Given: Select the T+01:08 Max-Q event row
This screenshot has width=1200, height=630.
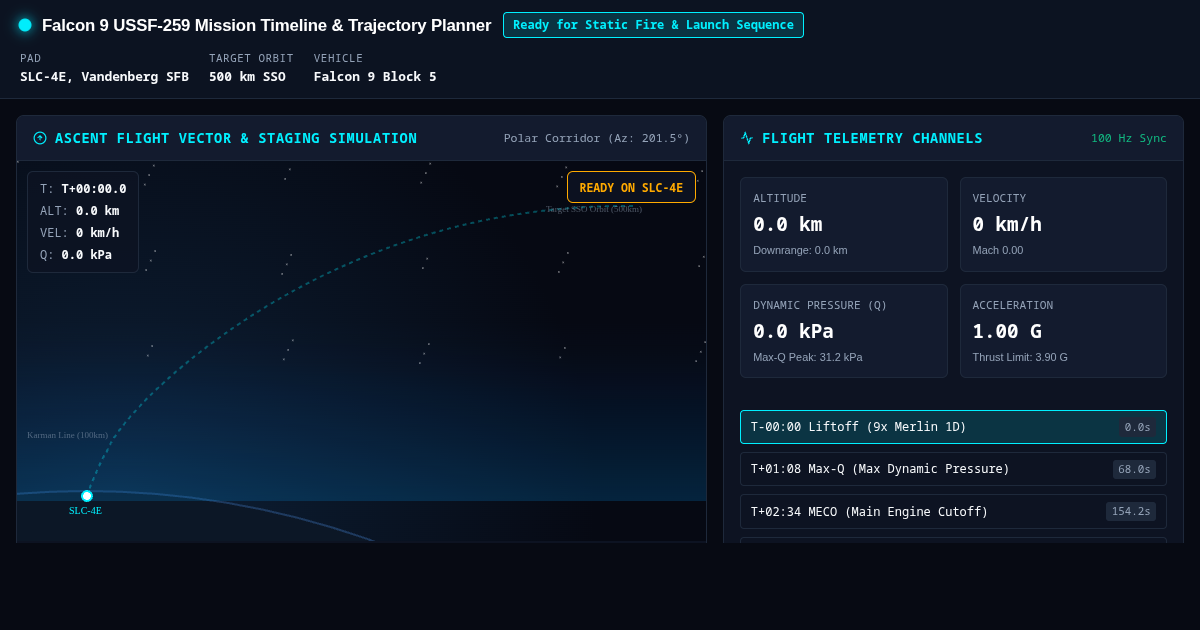Looking at the screenshot, I should (x=953, y=469).
